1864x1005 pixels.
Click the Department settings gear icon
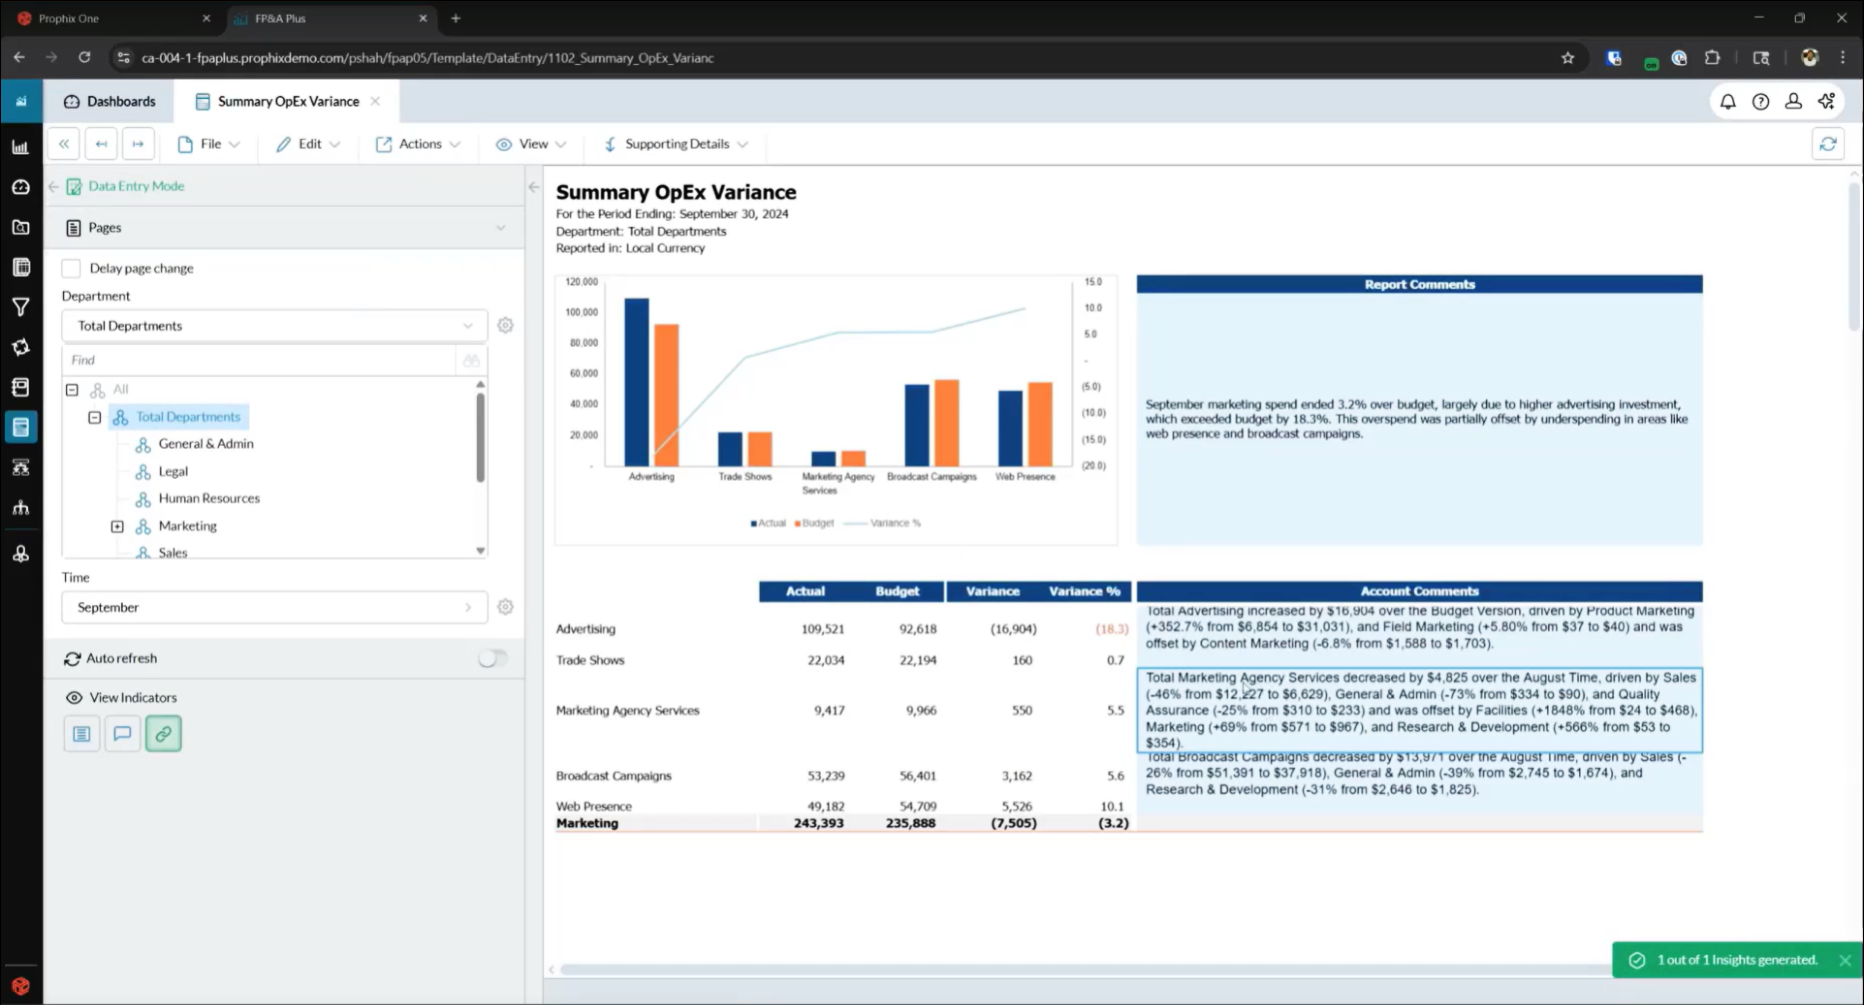[x=505, y=326]
